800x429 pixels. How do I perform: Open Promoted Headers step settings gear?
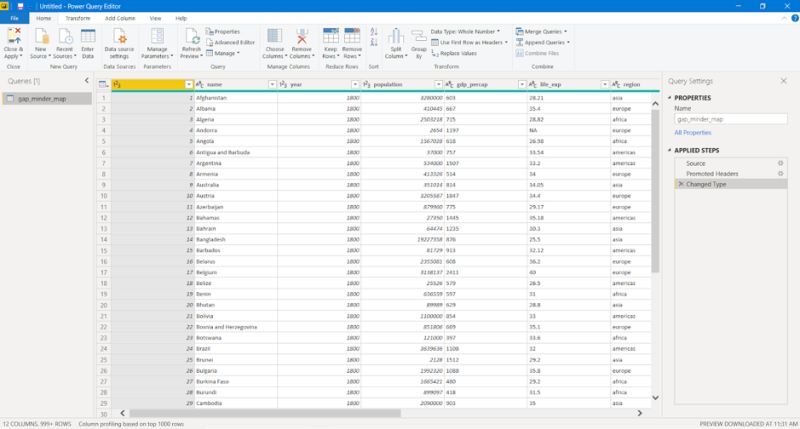[x=780, y=173]
